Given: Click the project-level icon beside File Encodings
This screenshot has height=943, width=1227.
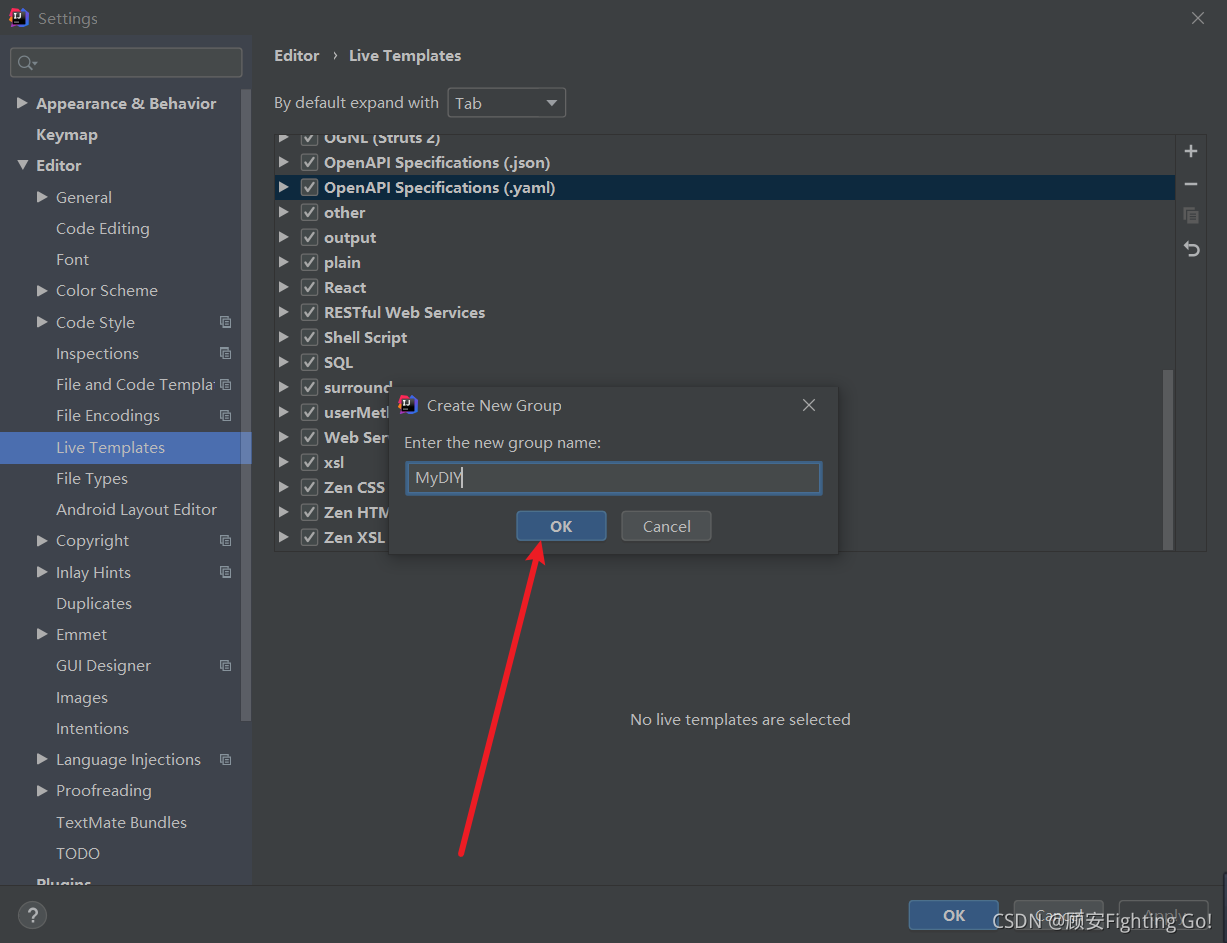Looking at the screenshot, I should tap(225, 415).
